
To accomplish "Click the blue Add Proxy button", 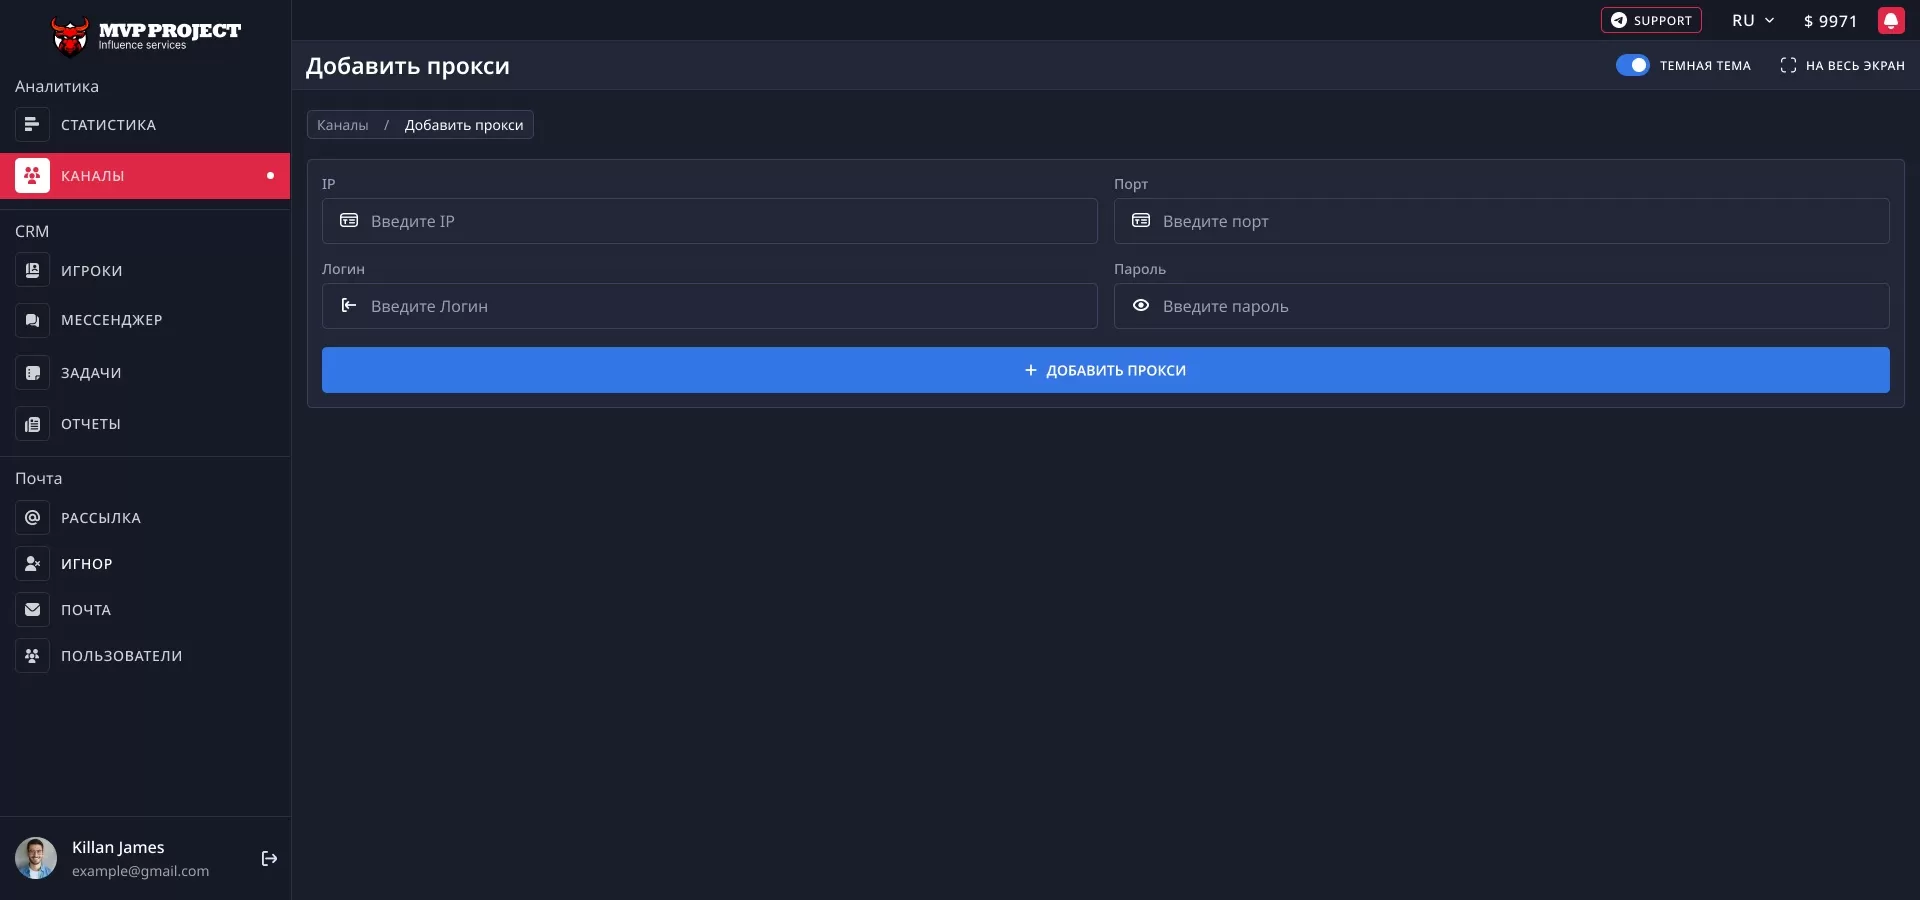I will (x=1105, y=370).
